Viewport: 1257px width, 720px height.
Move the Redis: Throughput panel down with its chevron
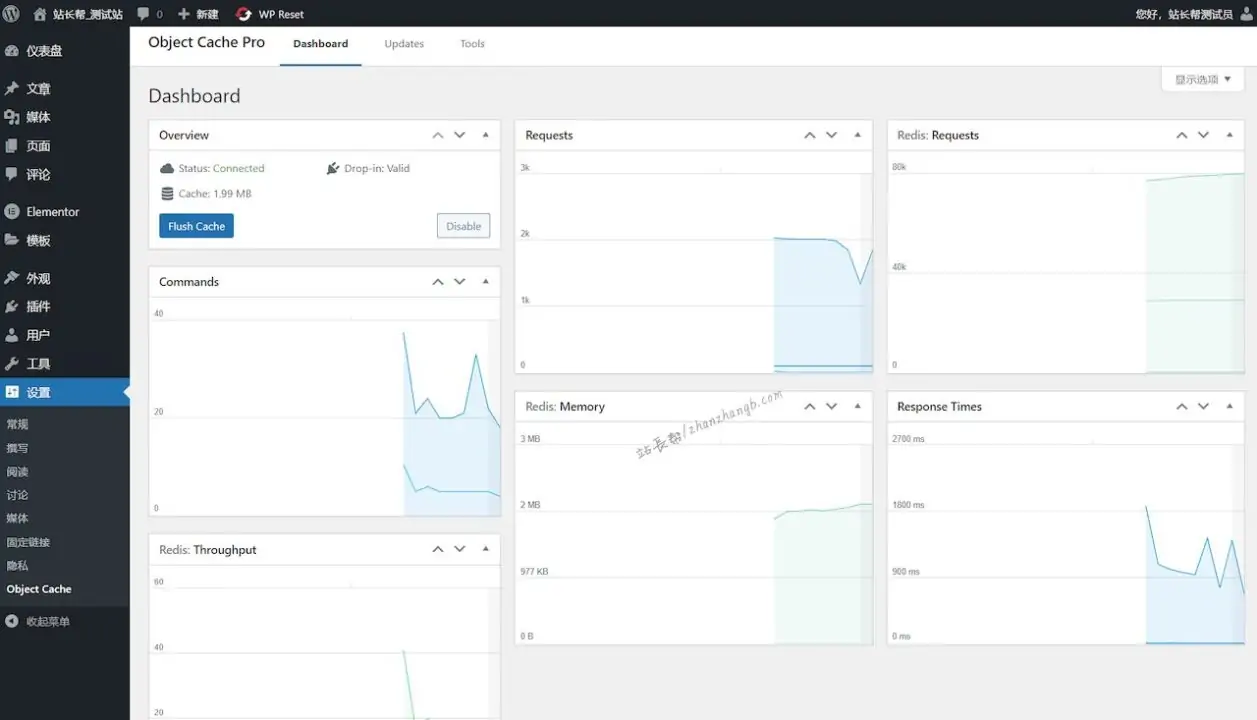pyautogui.click(x=459, y=548)
